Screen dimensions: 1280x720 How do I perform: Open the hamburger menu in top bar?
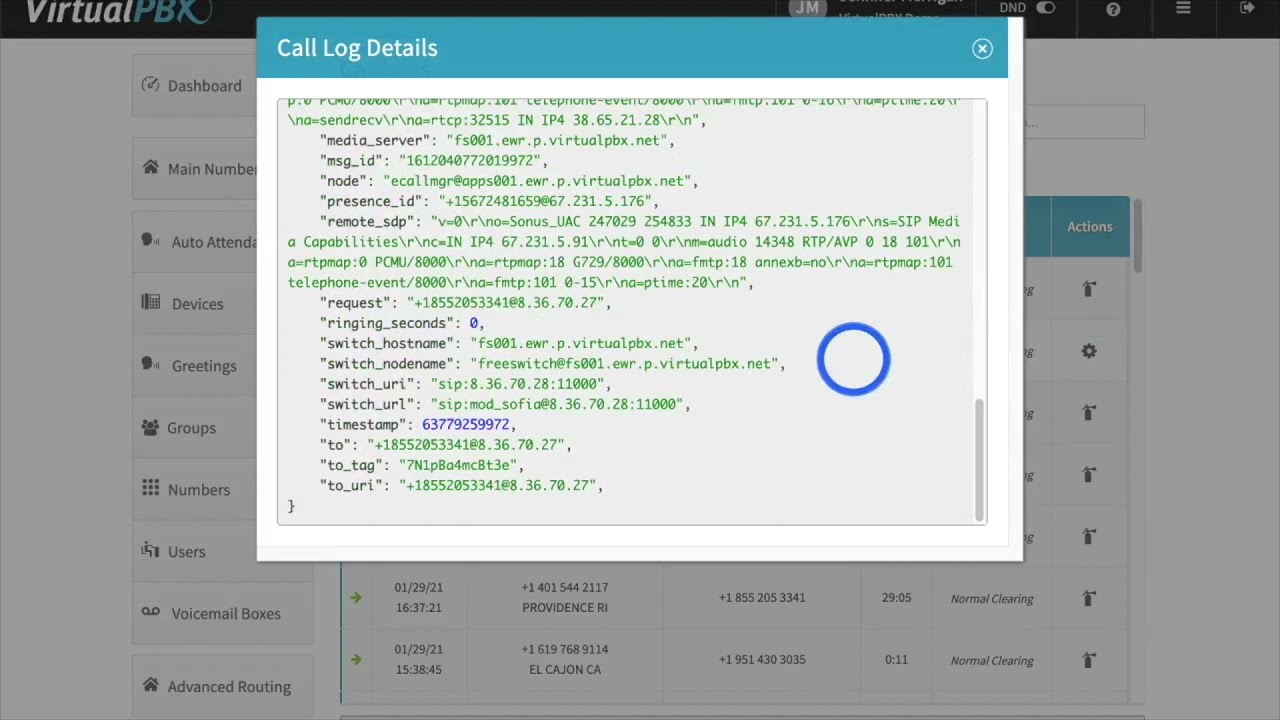[1183, 8]
